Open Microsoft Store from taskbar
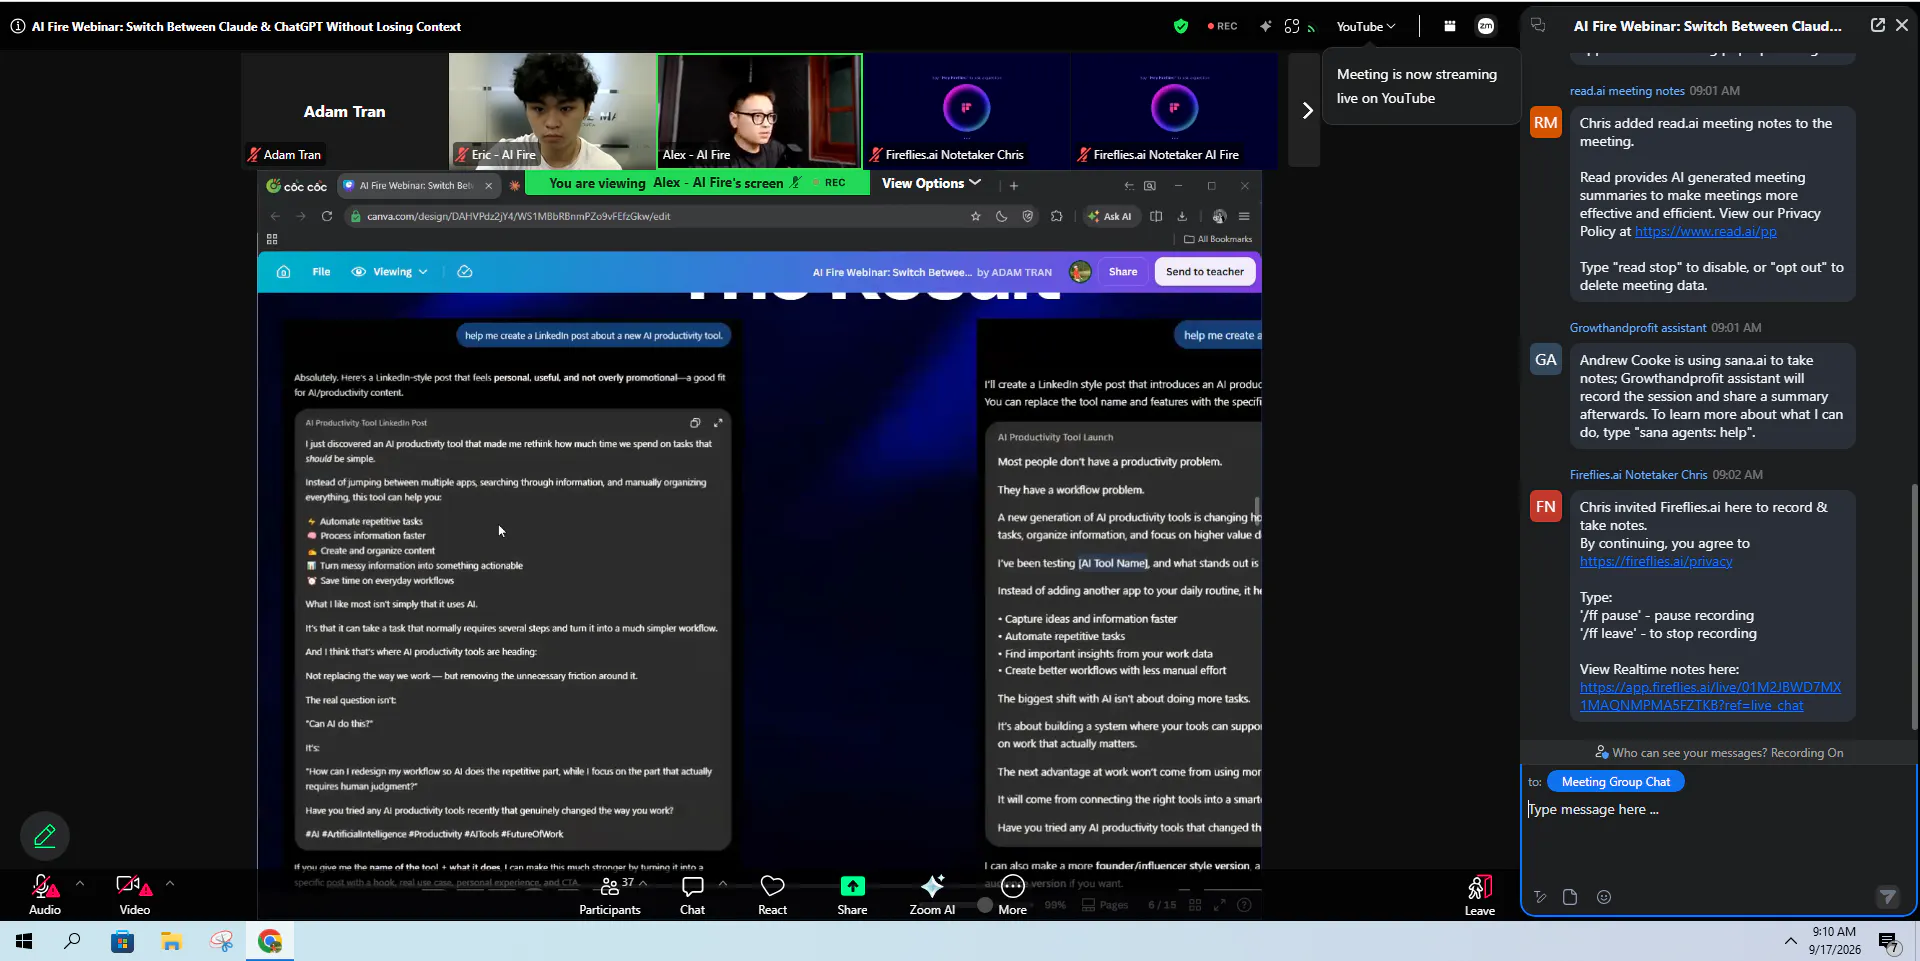 tap(122, 941)
